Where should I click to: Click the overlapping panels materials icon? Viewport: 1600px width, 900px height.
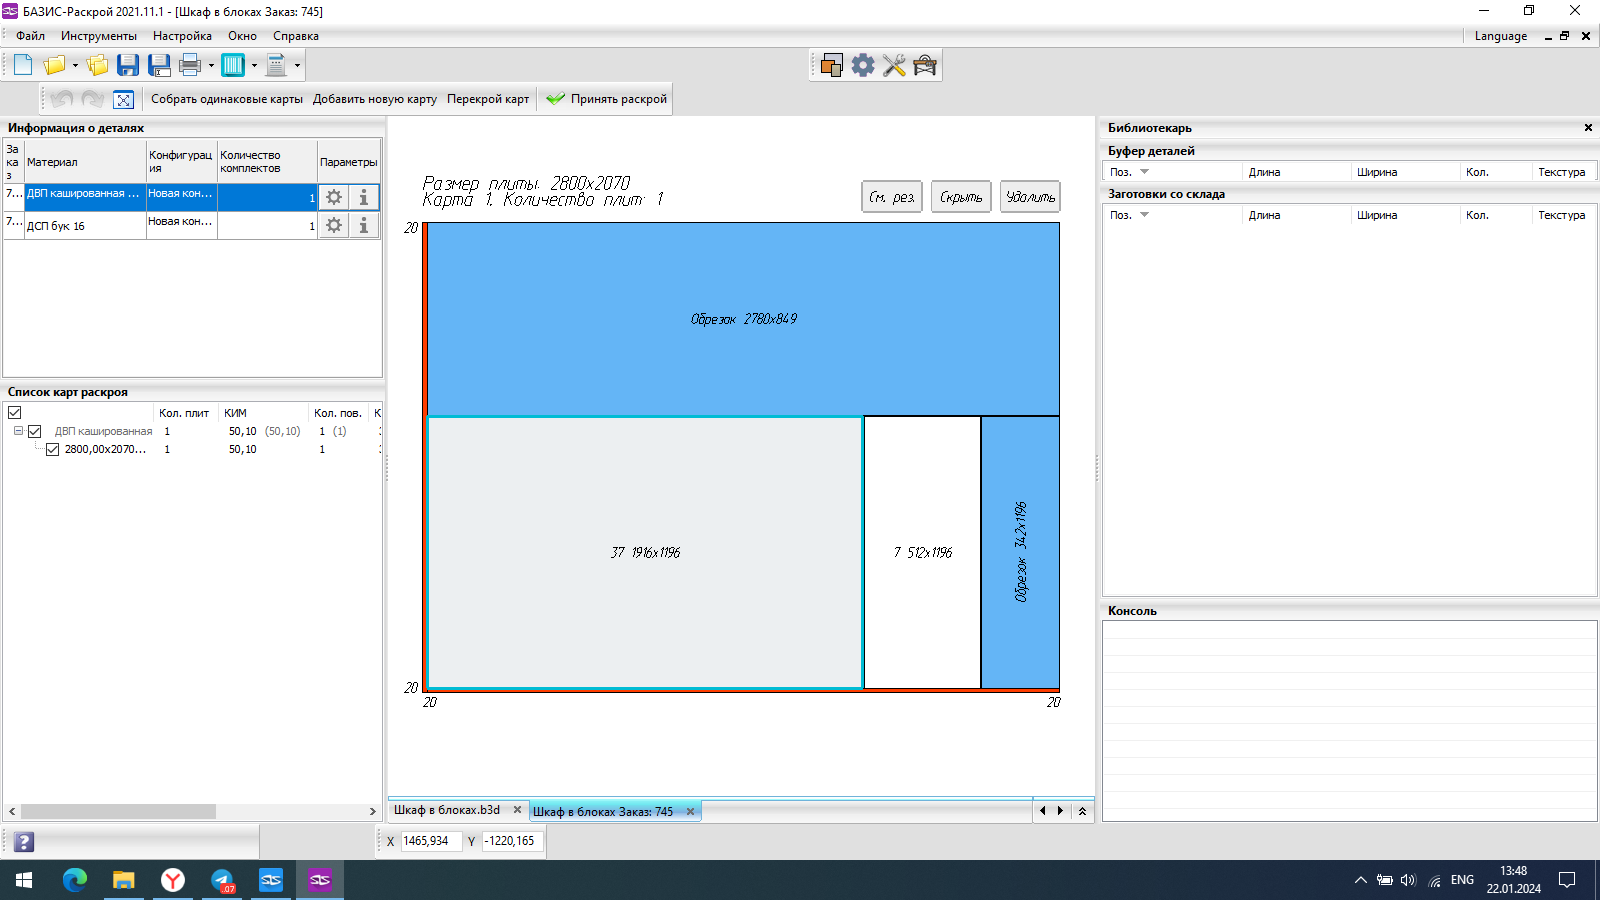pos(831,66)
